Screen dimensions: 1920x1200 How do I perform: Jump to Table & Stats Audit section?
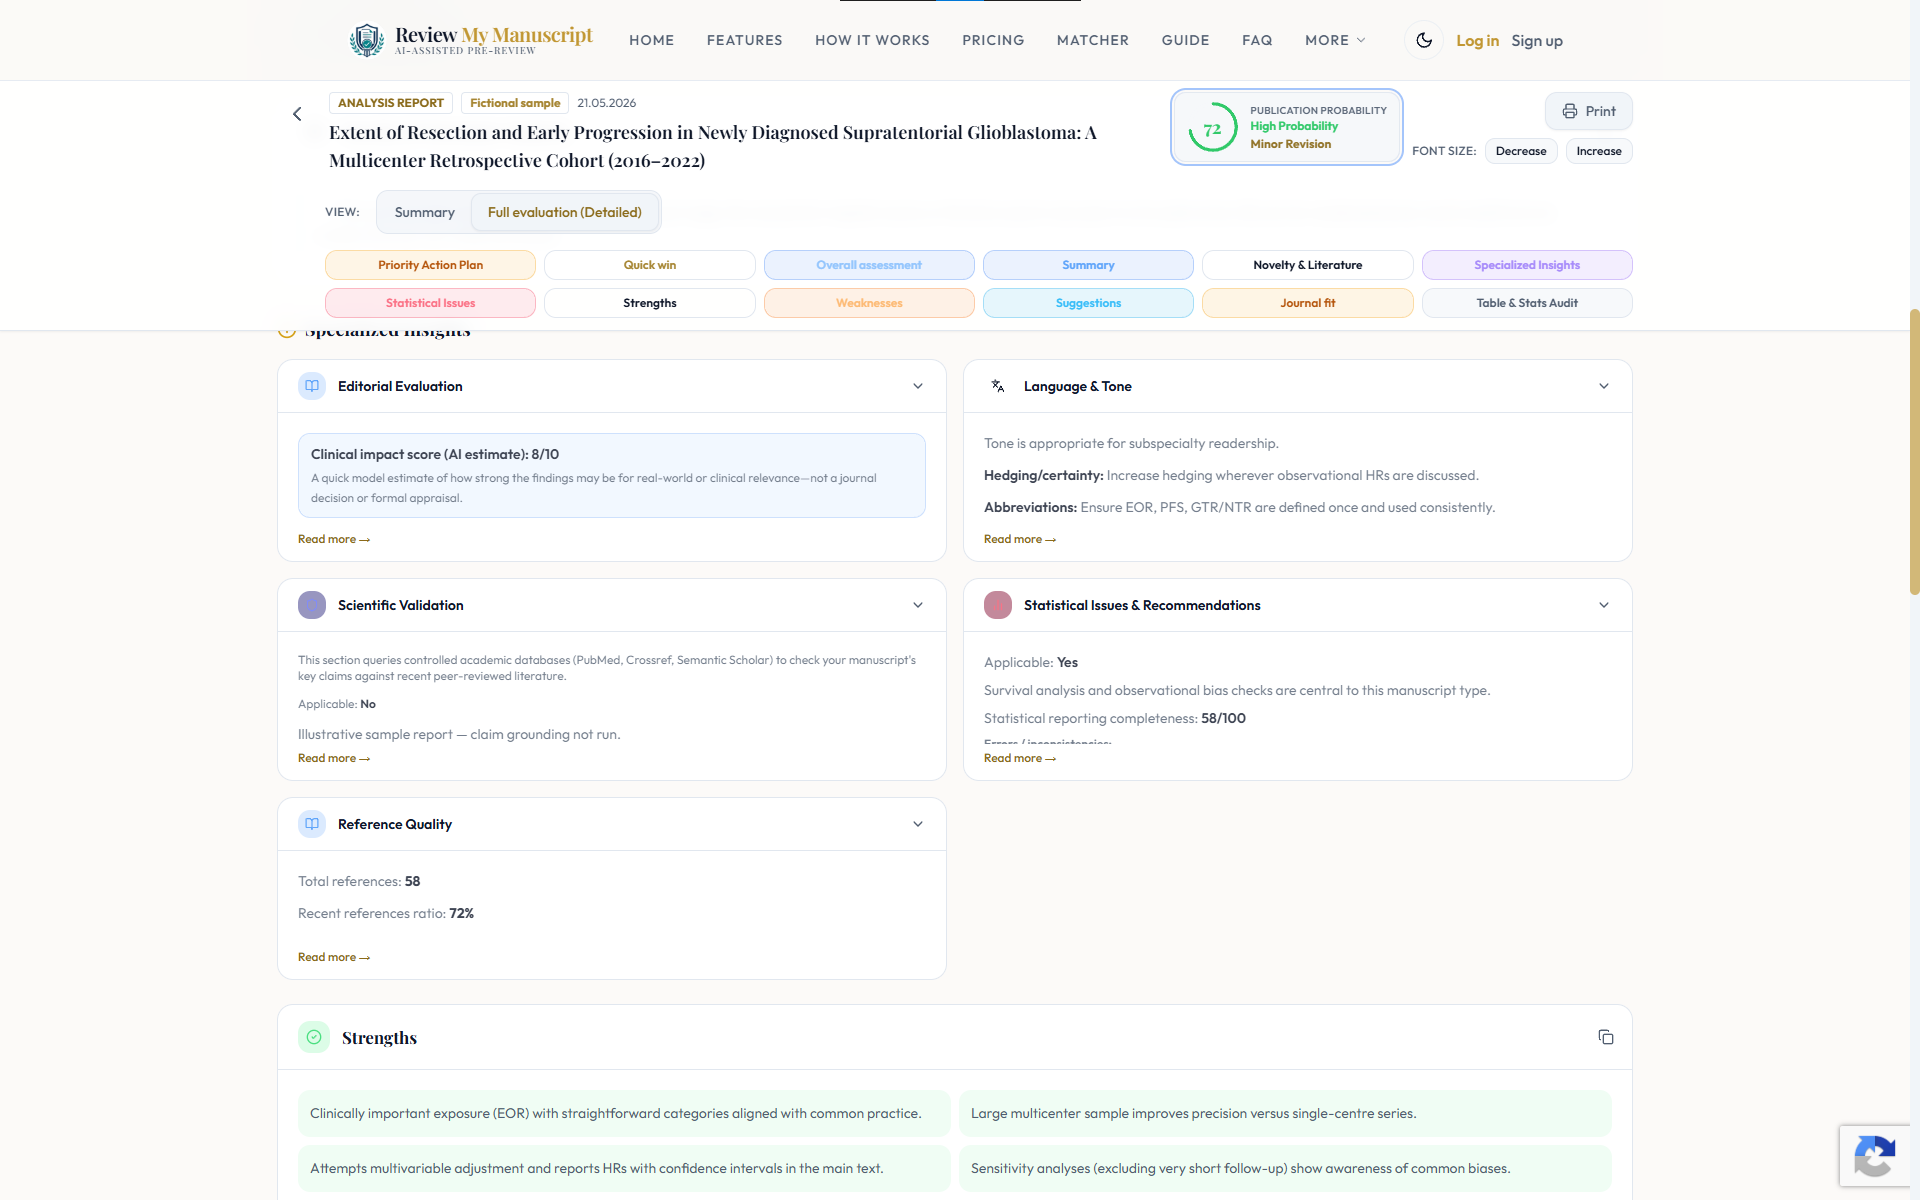point(1527,303)
